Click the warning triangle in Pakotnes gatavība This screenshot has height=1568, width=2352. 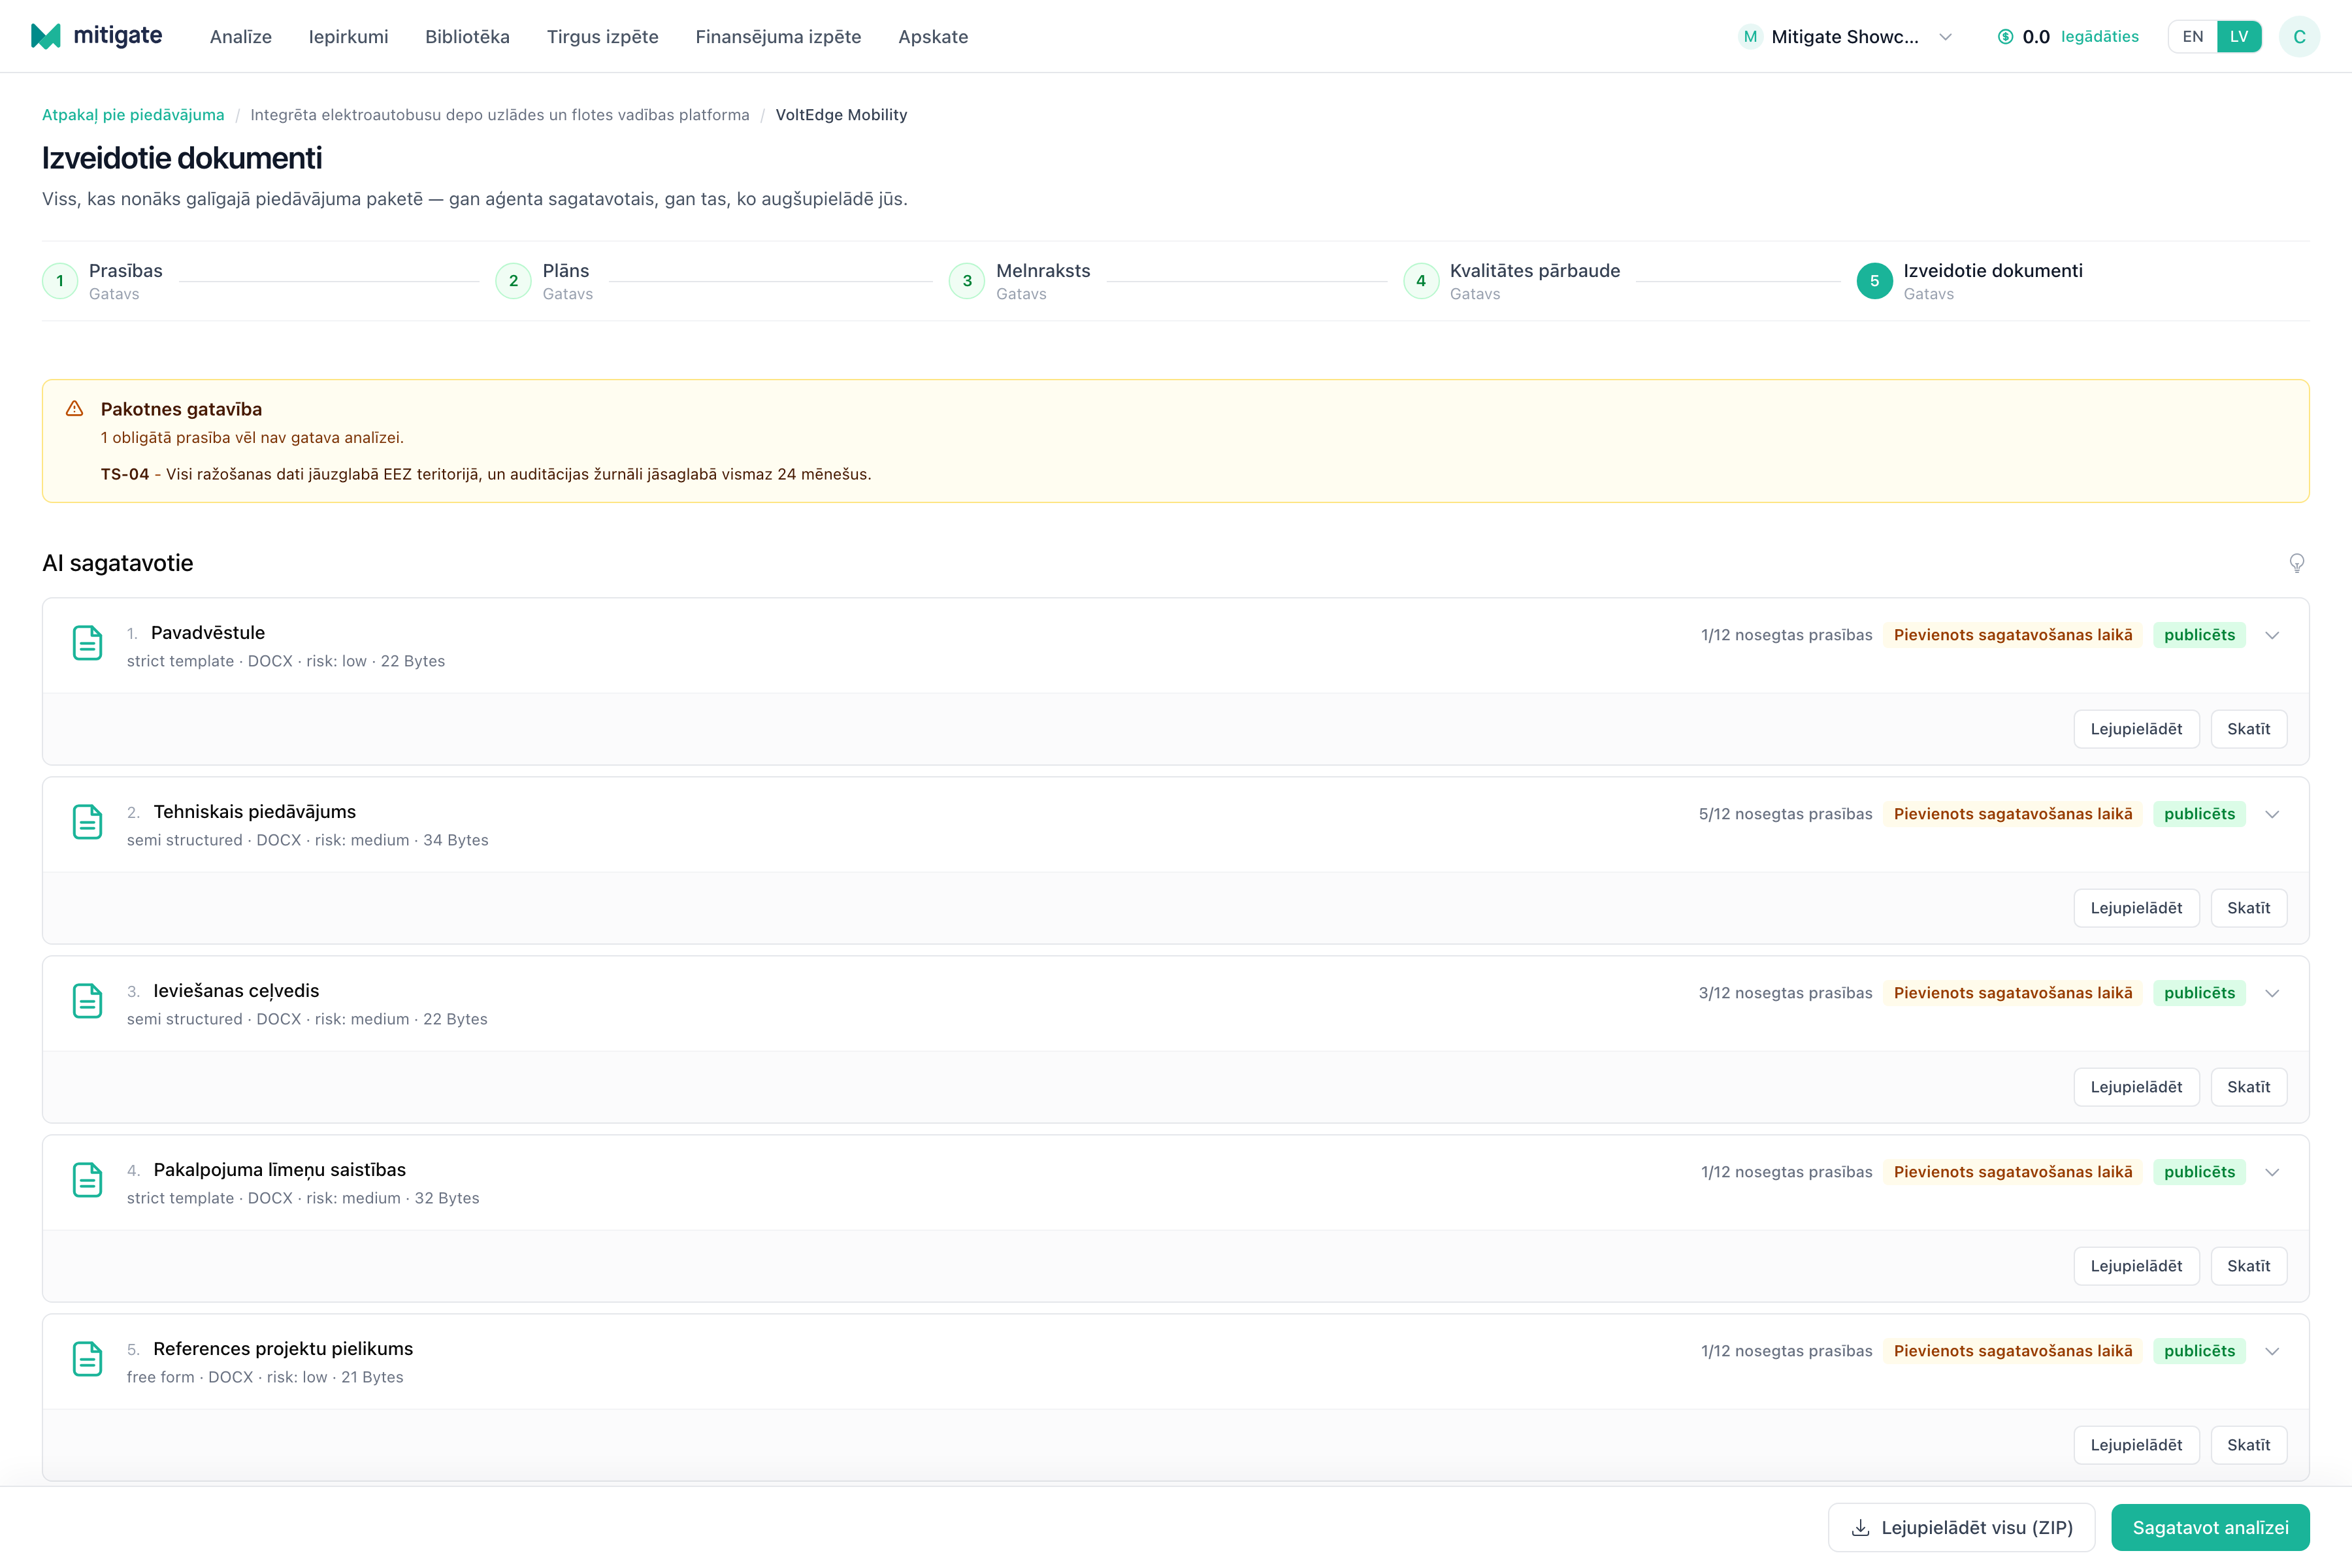74,409
